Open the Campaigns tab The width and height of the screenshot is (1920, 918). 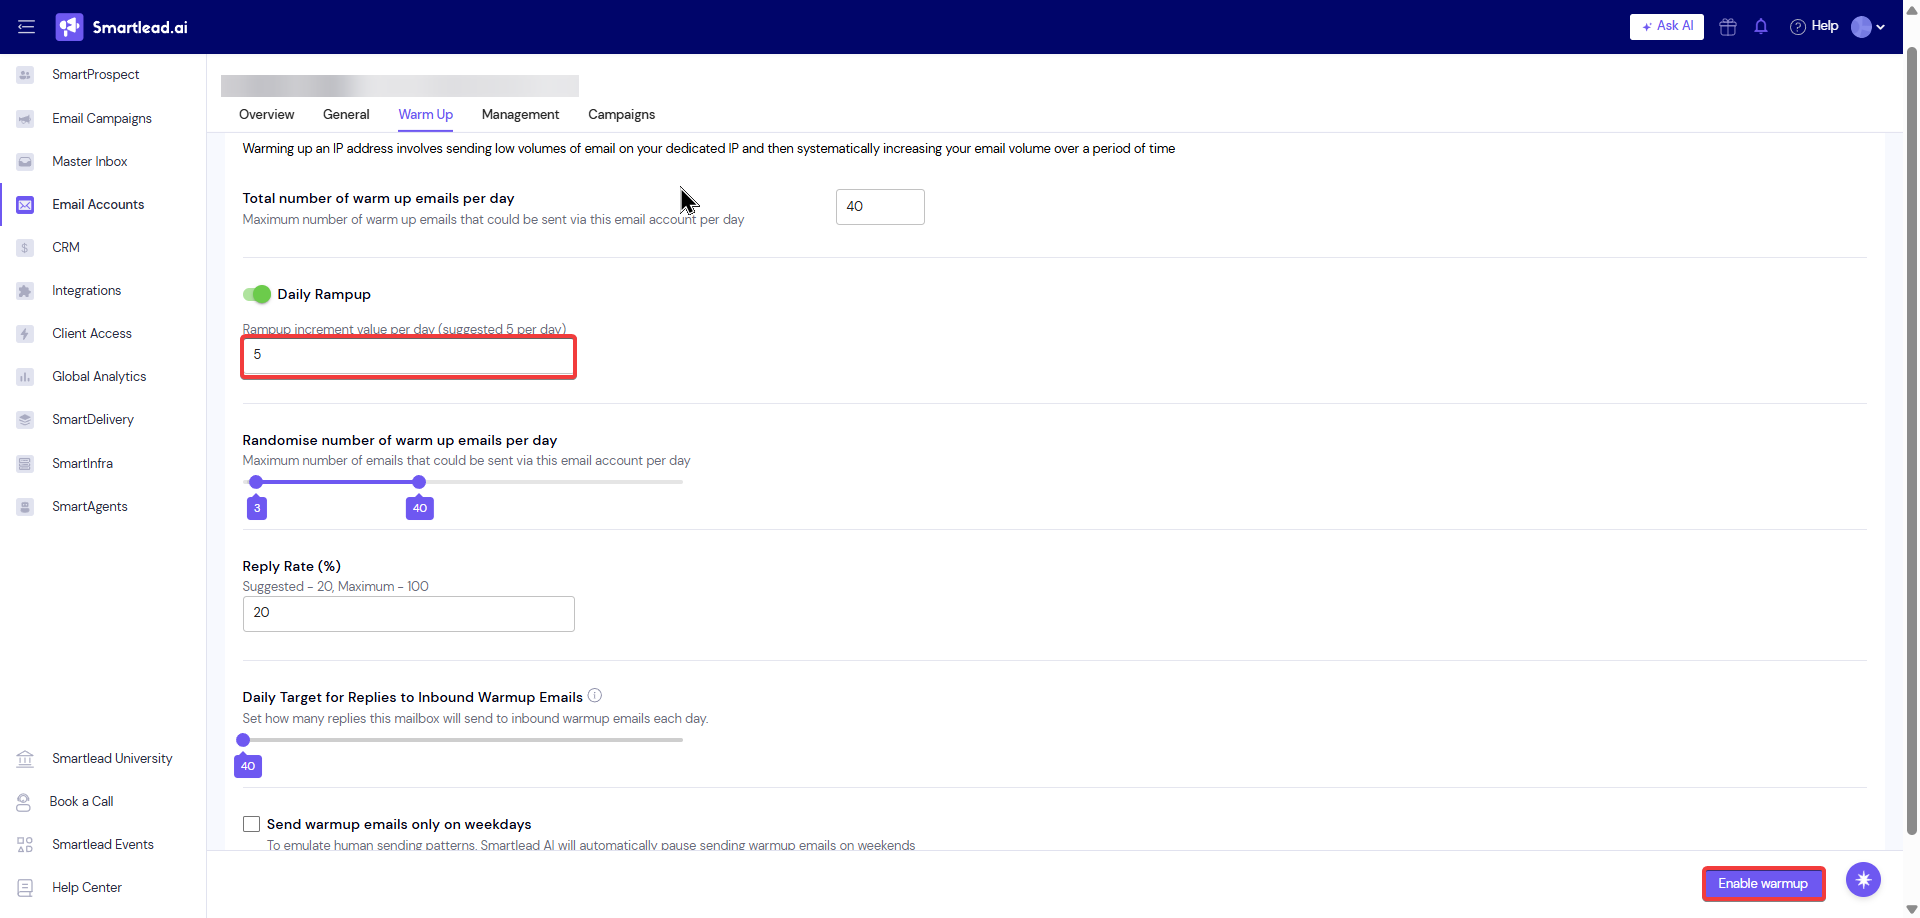tap(621, 115)
